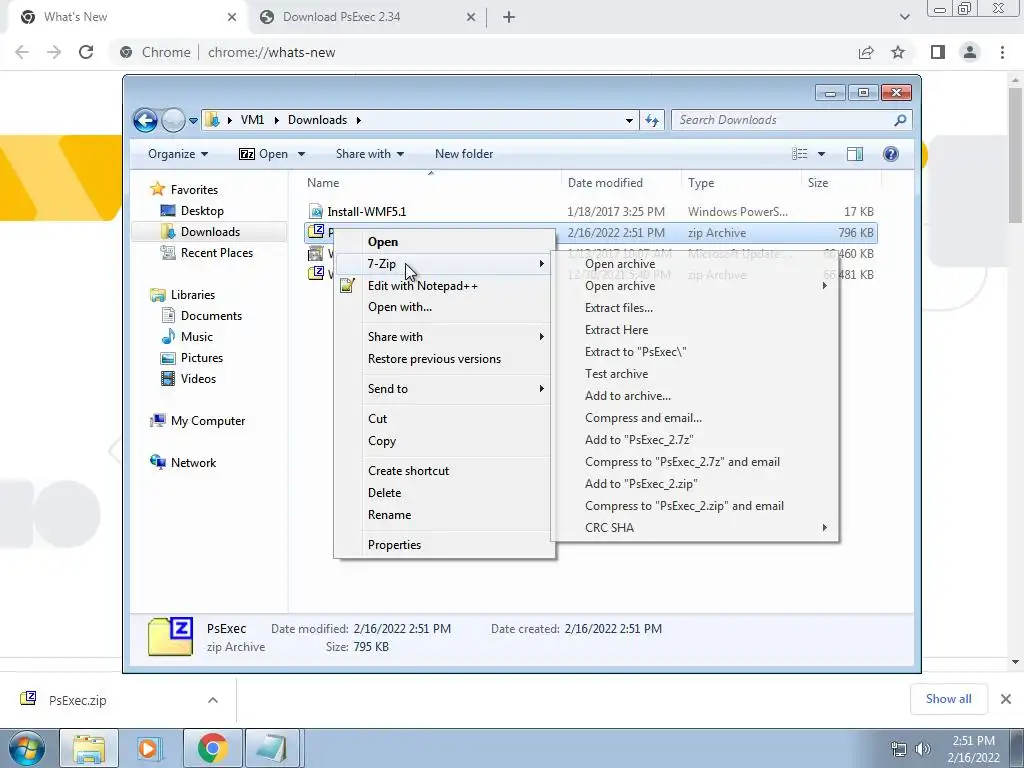Choose Delete in the context menu
Image resolution: width=1024 pixels, height=768 pixels.
[385, 493]
